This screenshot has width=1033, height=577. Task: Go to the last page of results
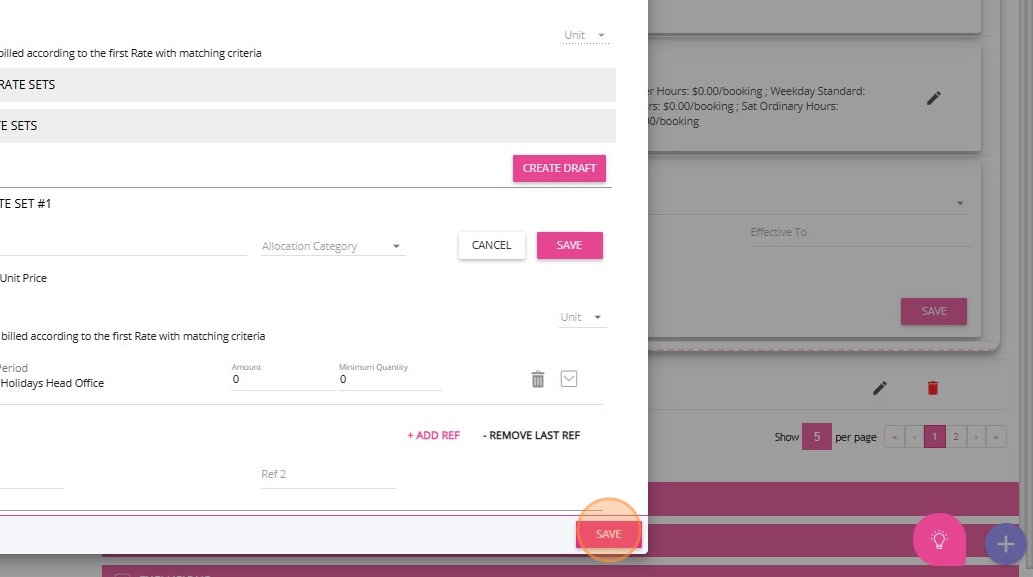click(996, 437)
